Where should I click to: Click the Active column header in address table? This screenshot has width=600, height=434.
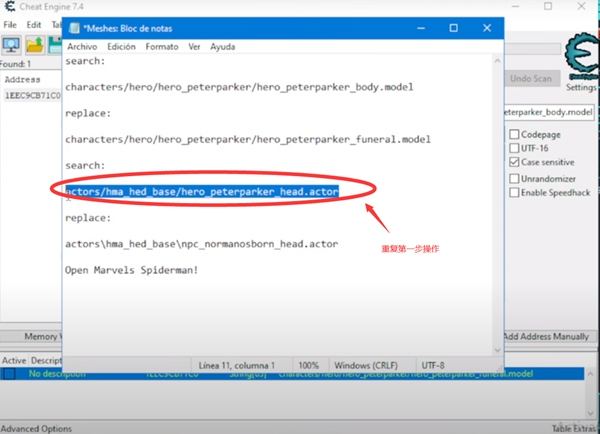coord(14,361)
